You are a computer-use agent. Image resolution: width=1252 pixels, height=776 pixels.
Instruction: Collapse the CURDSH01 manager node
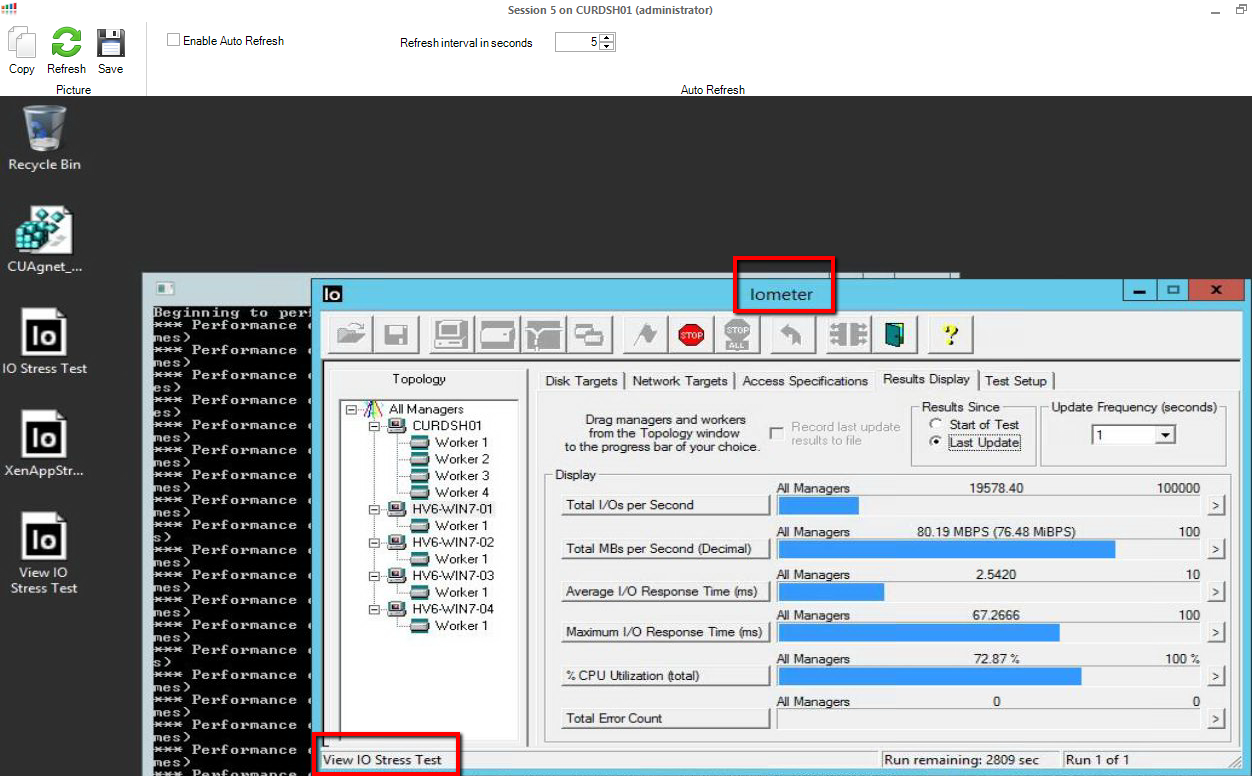coord(374,426)
